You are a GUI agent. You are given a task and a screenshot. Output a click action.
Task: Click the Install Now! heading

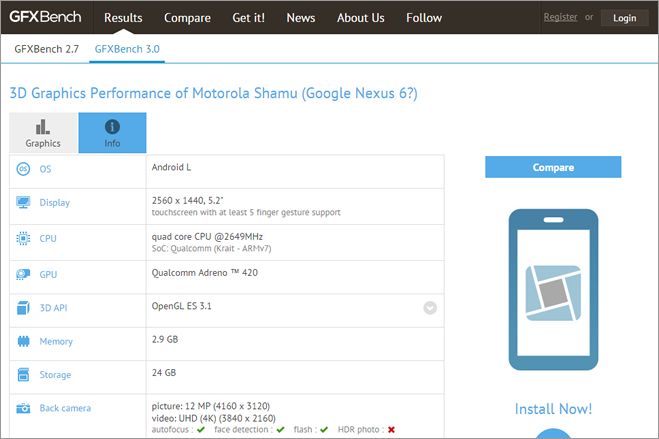pyautogui.click(x=553, y=409)
